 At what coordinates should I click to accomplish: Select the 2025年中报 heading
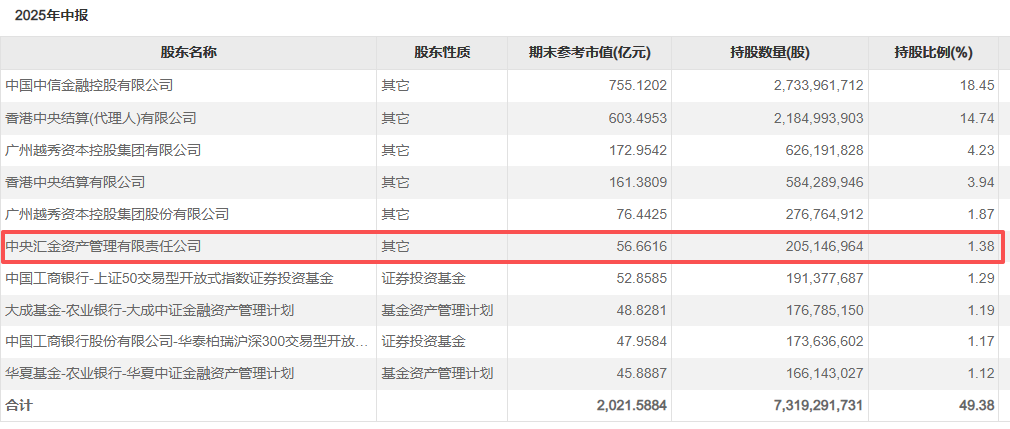point(52,16)
